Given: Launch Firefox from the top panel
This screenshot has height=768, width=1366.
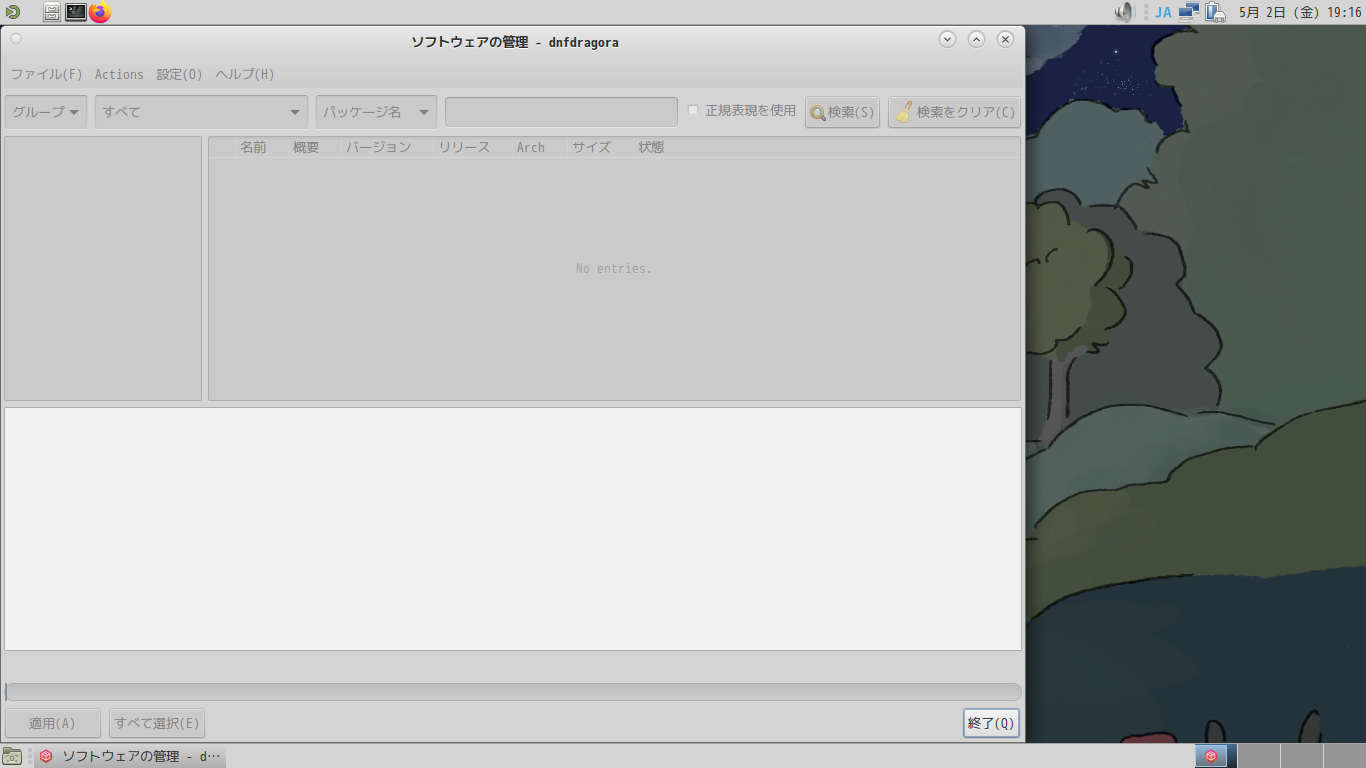Looking at the screenshot, I should click(97, 13).
